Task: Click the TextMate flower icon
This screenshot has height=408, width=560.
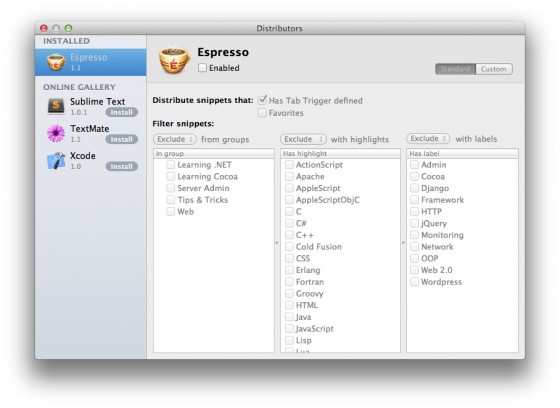Action: point(56,133)
